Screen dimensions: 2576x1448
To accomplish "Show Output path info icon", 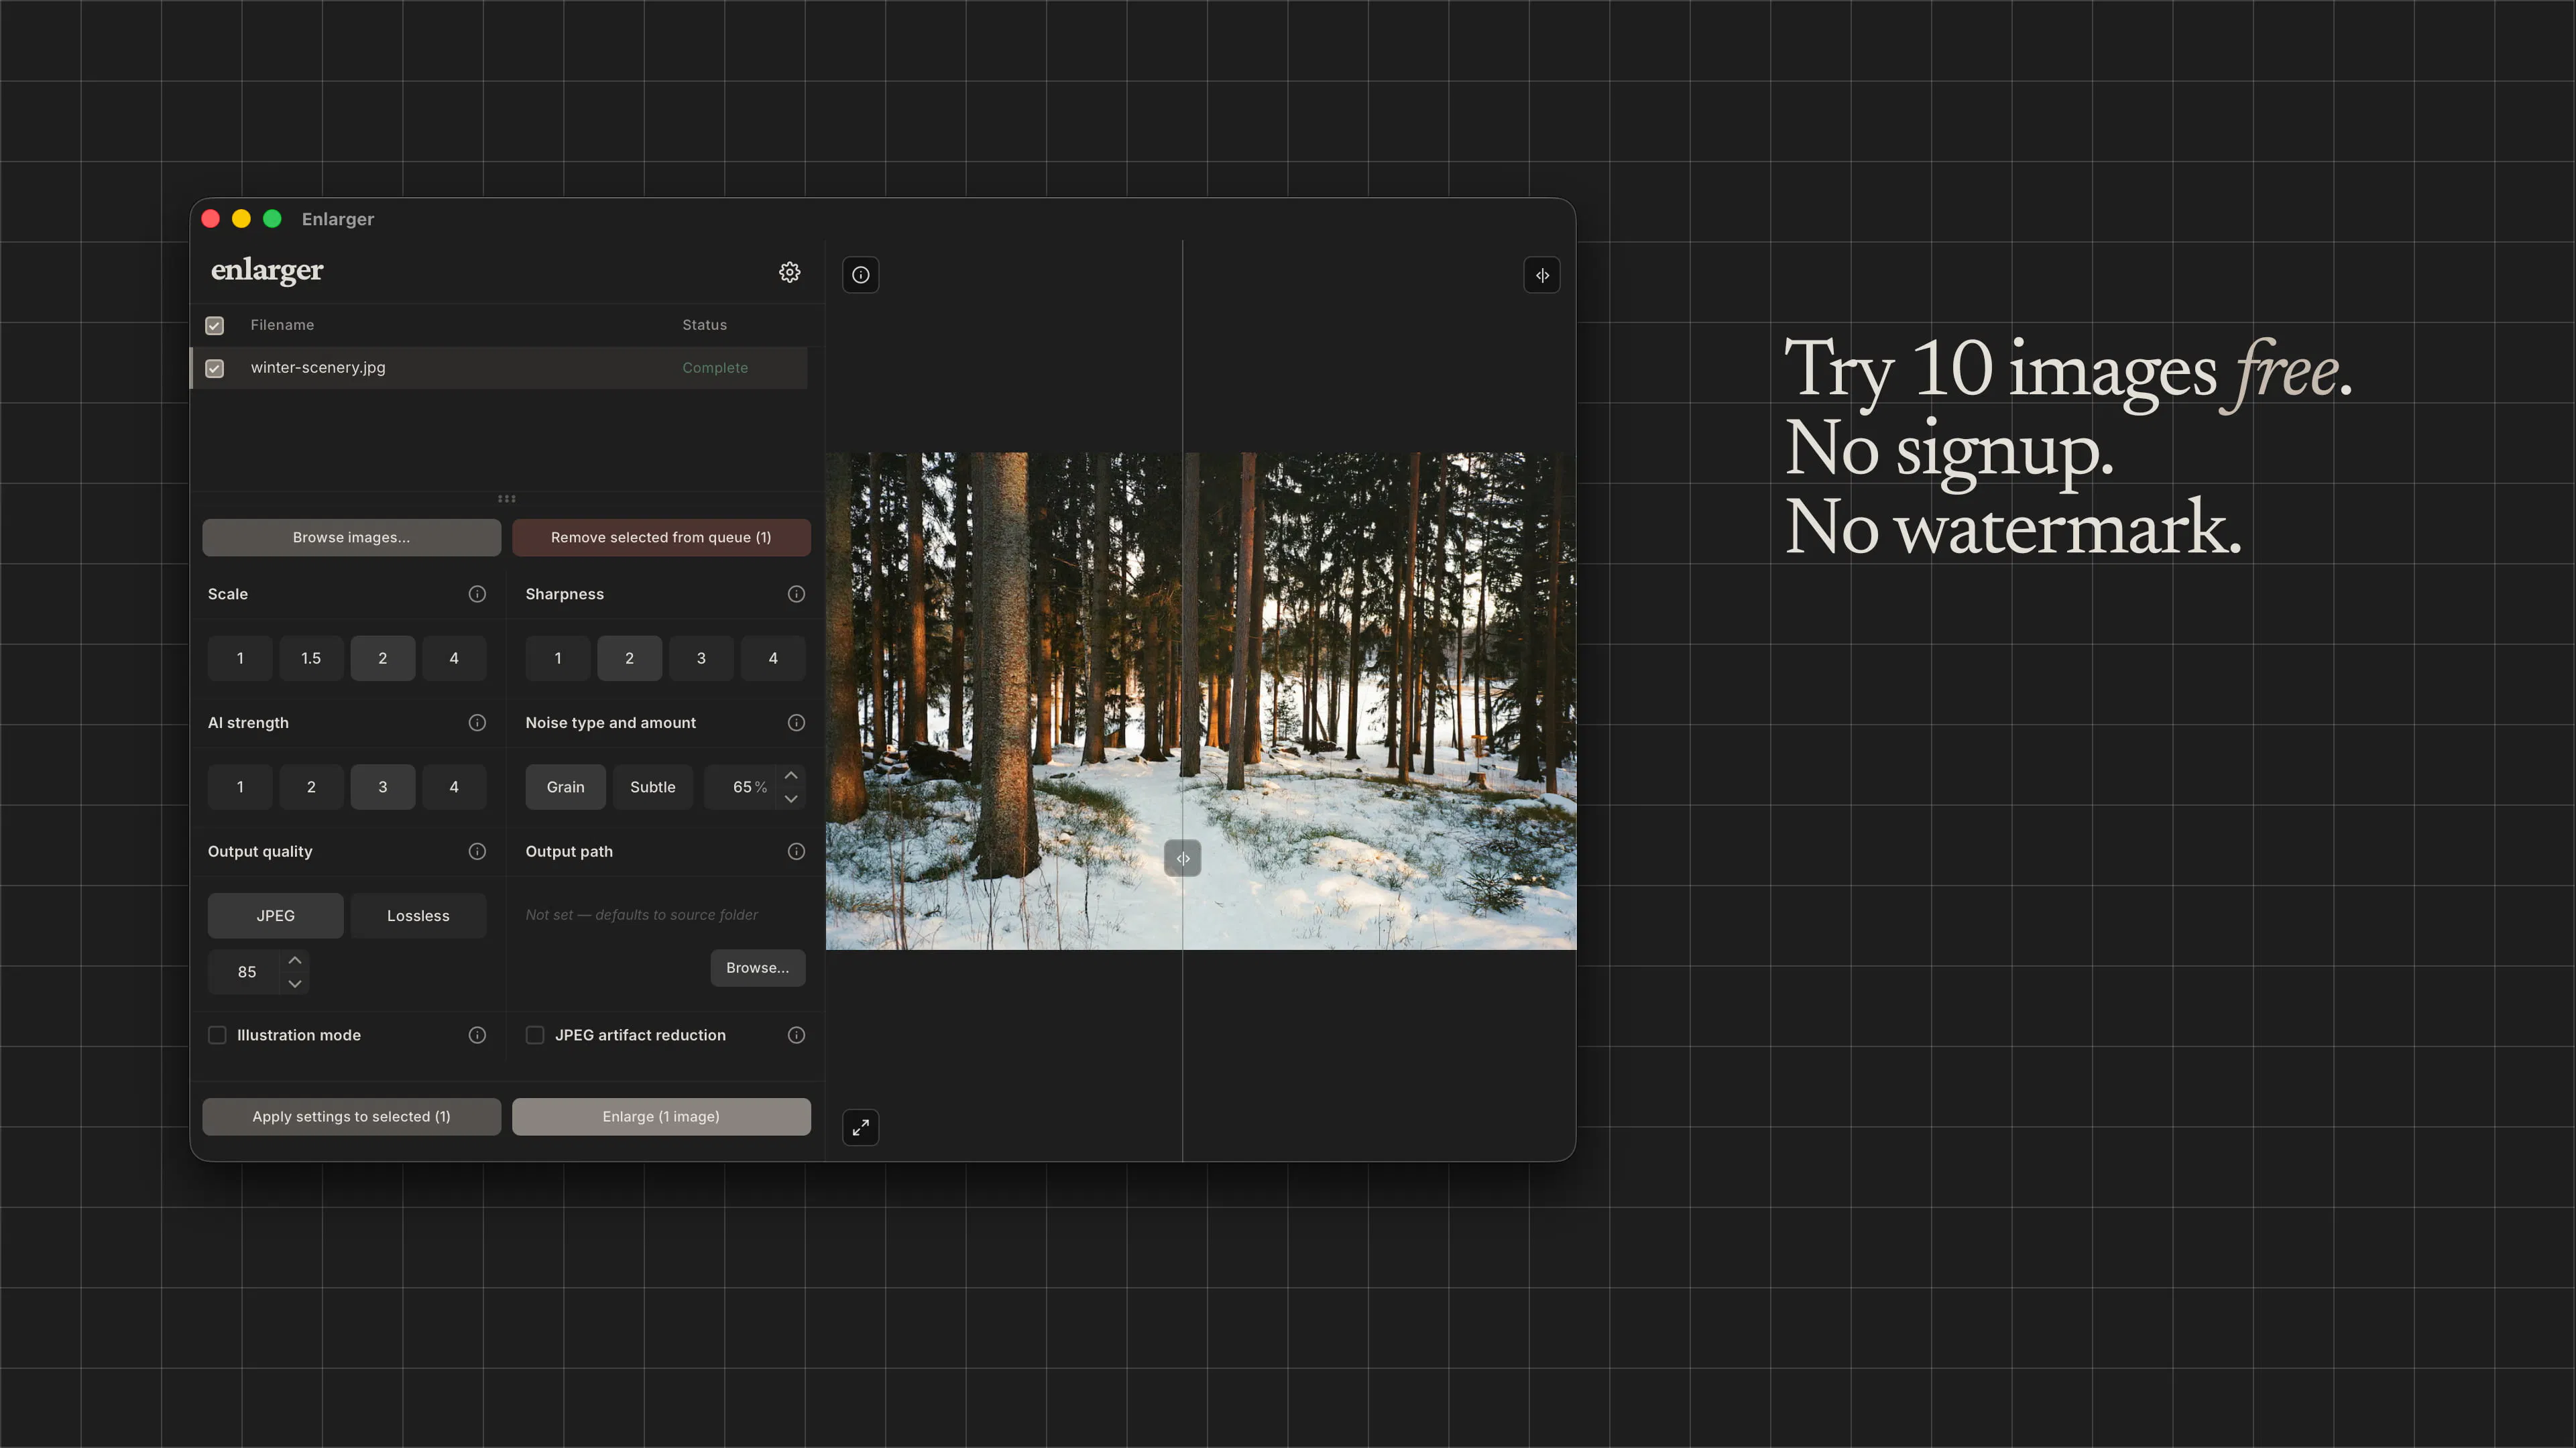I will tap(796, 852).
